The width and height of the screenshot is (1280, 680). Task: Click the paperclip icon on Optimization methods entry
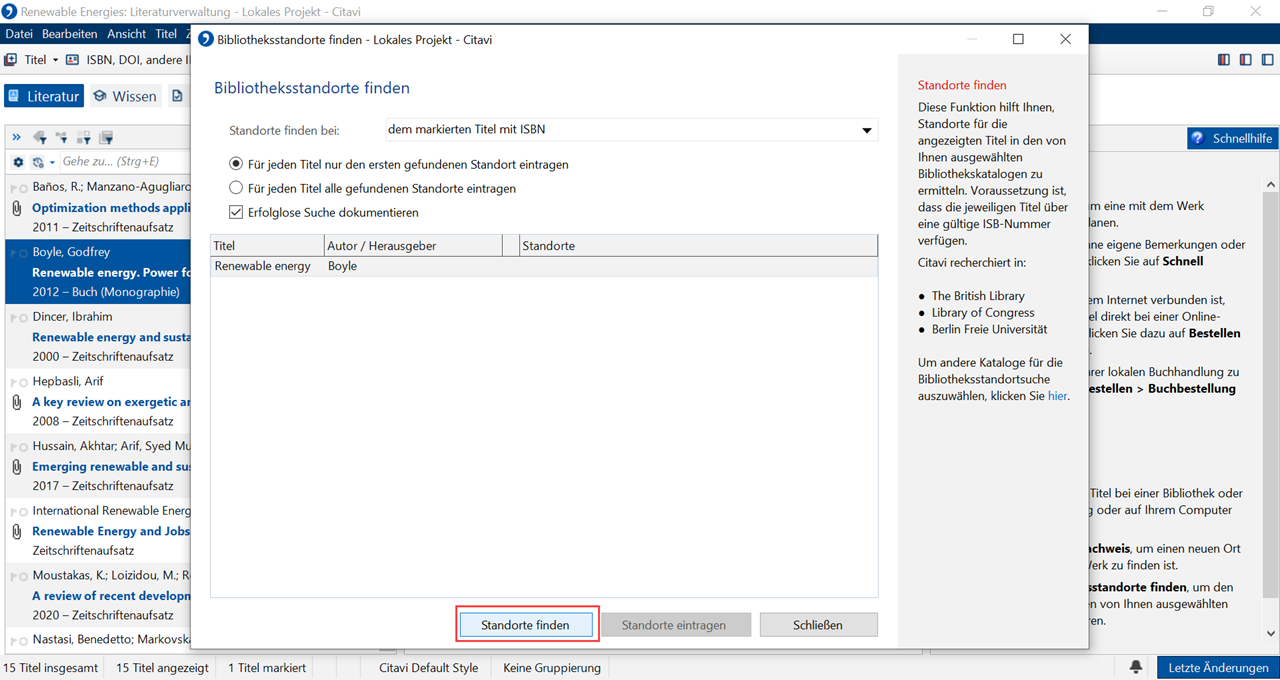(x=16, y=208)
